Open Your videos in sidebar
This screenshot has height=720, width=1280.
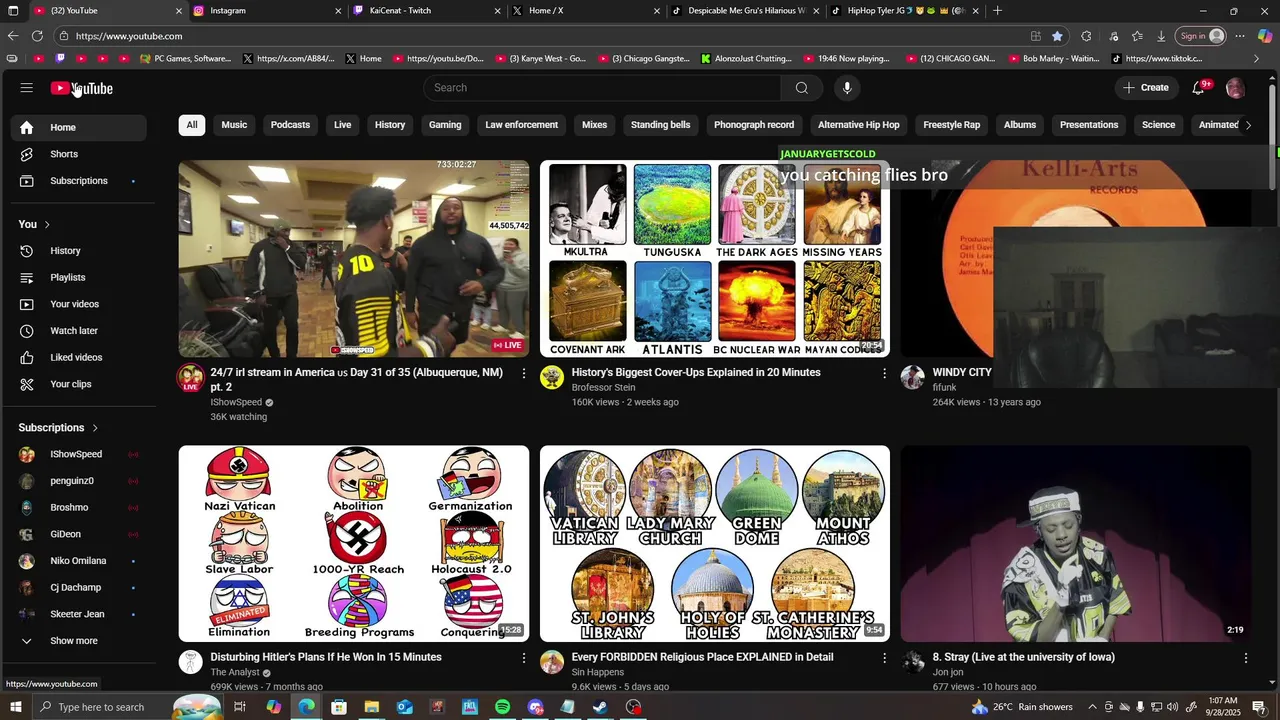tap(78, 304)
